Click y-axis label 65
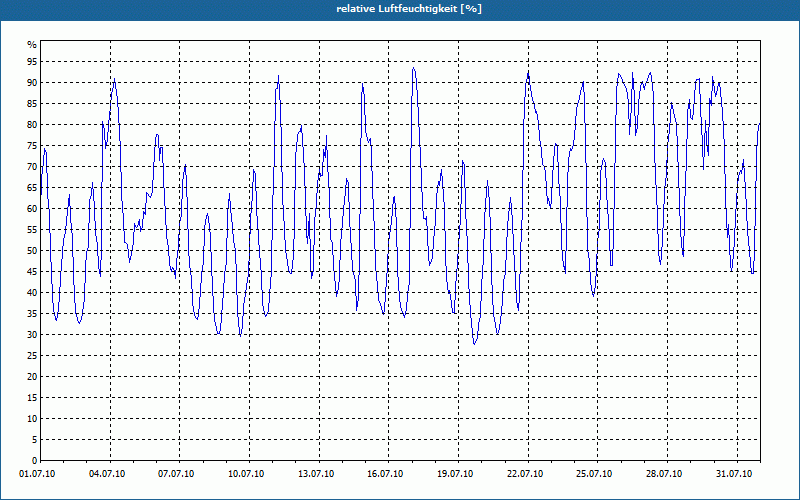800x500 pixels. tap(32, 188)
